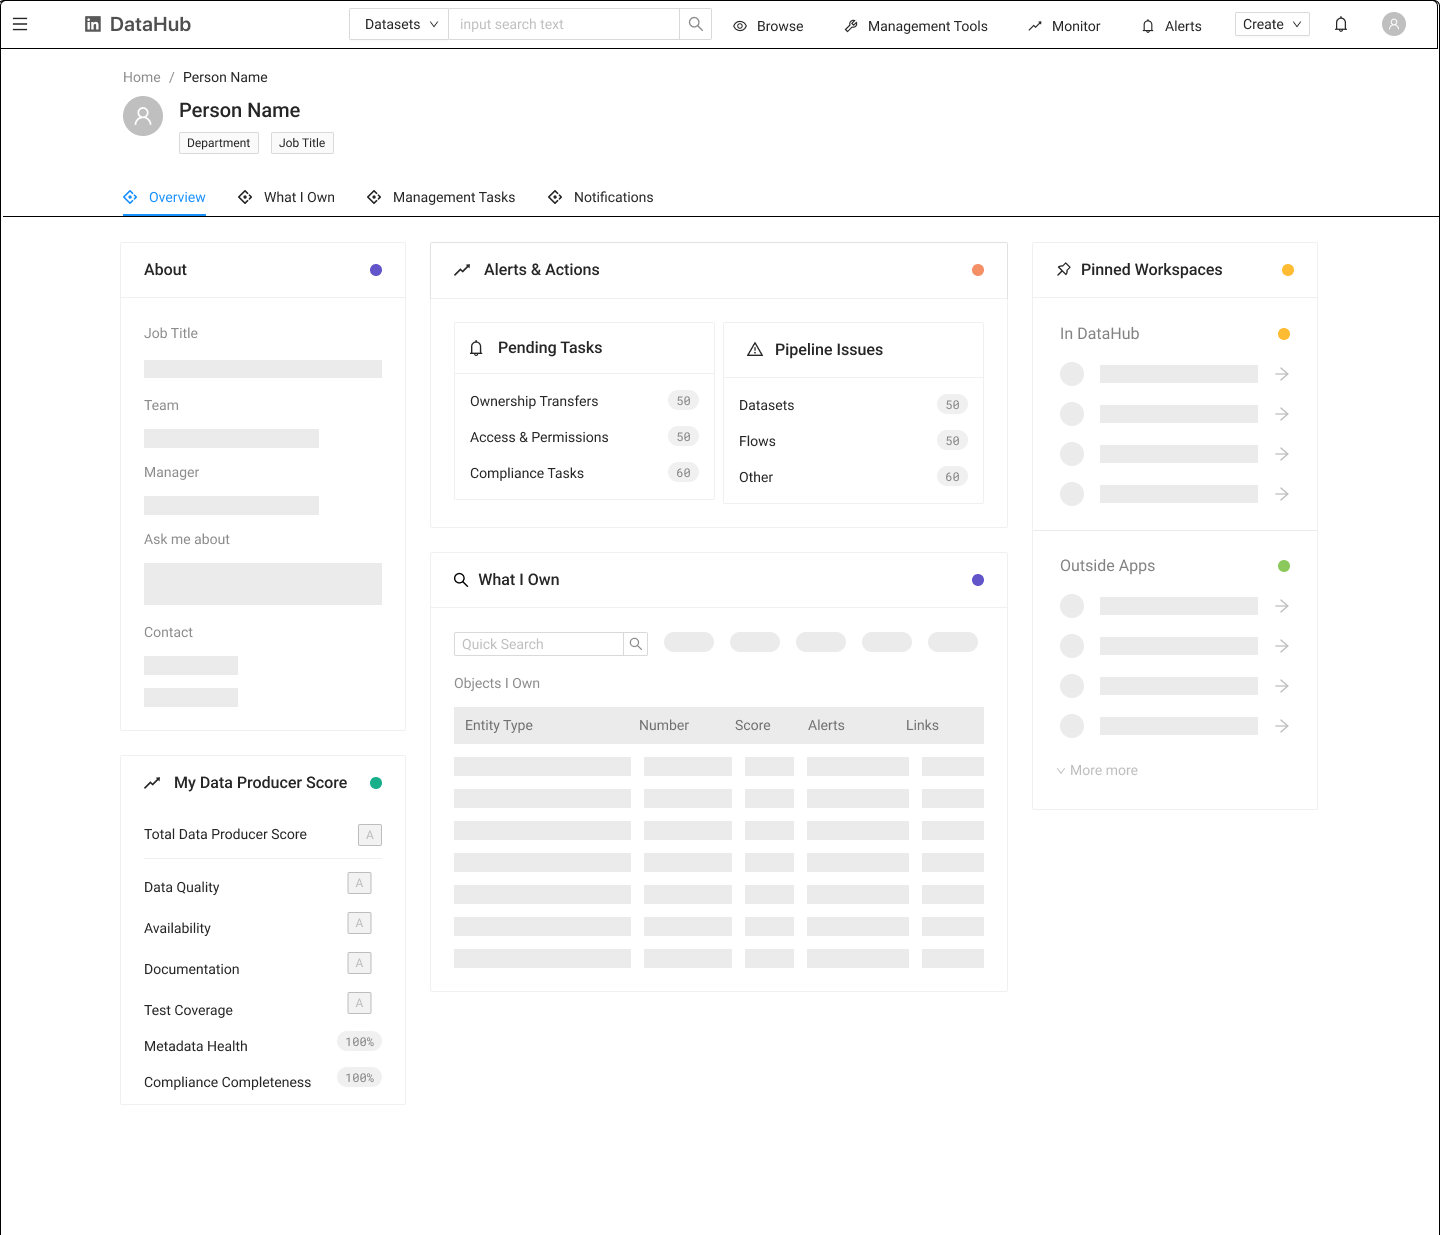Click the Links column header
1440x1235 pixels.
(x=922, y=725)
